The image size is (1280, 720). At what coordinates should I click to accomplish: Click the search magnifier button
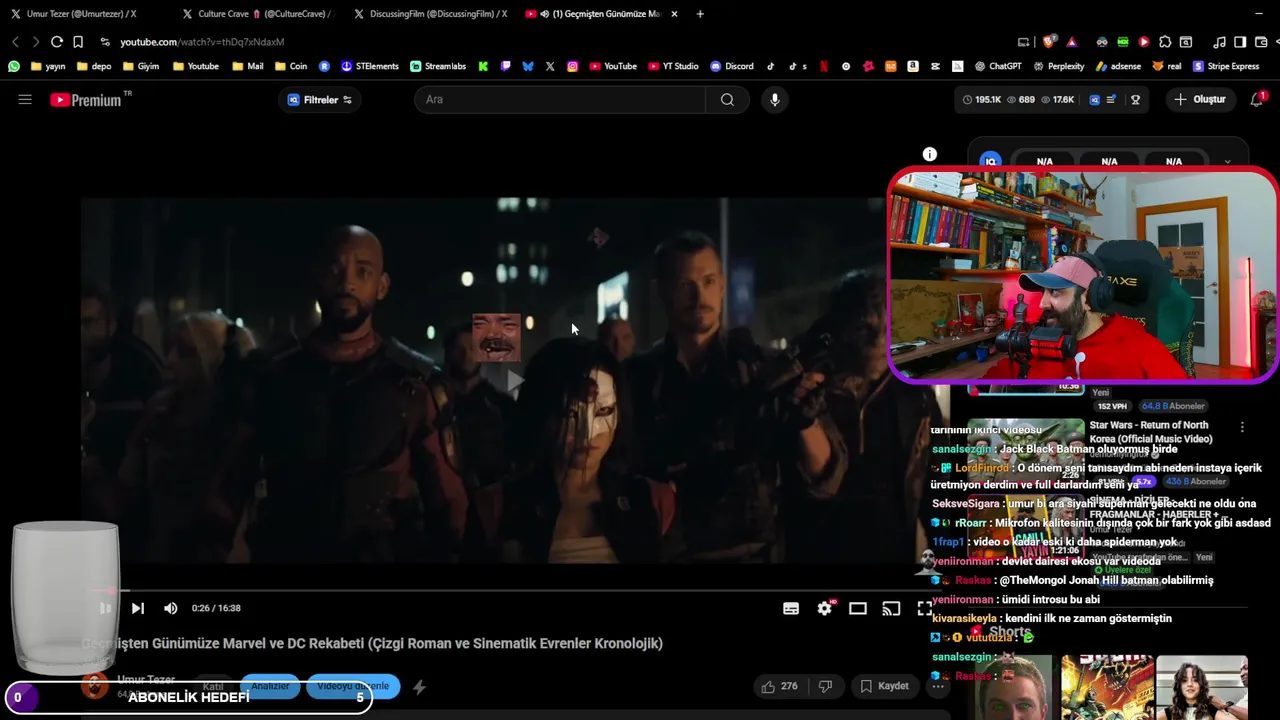[727, 99]
